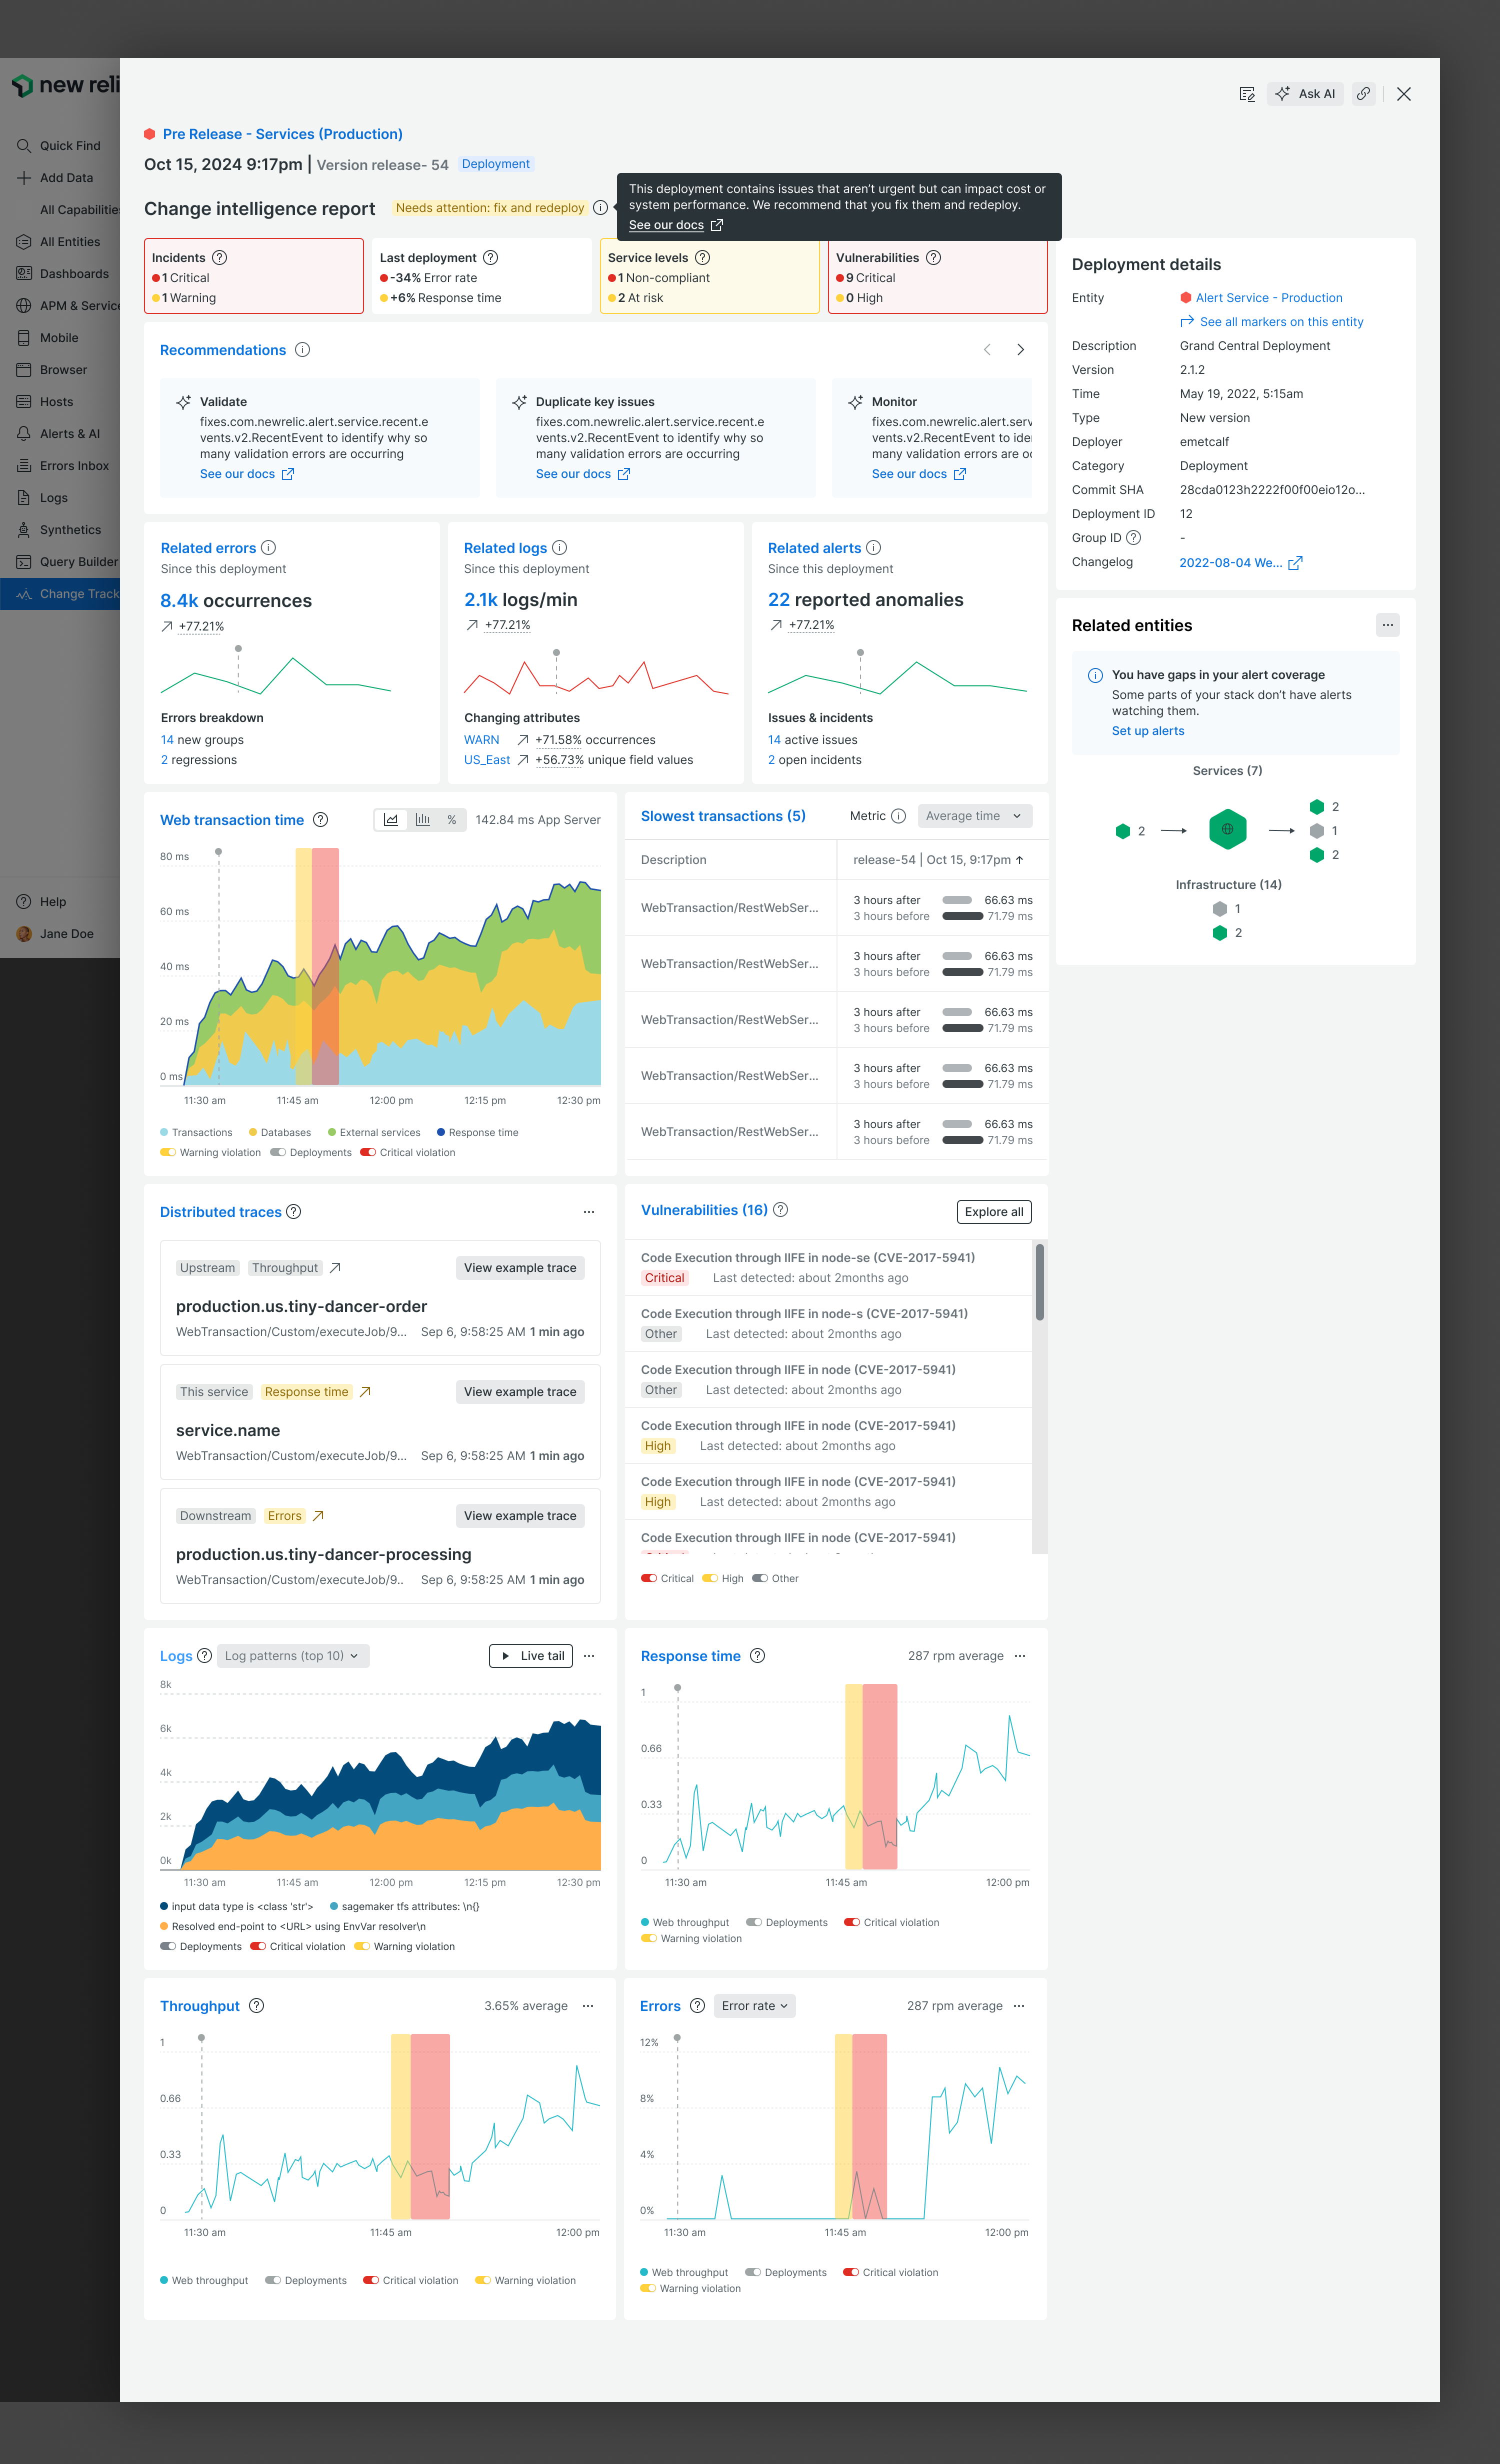Click the Changelog 2022-08-04 external link
The image size is (1500, 2464).
1240,563
